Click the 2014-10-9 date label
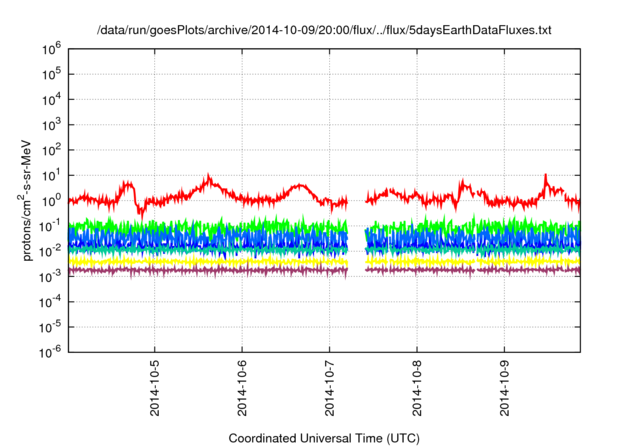This screenshot has height=448, width=640. coord(504,388)
